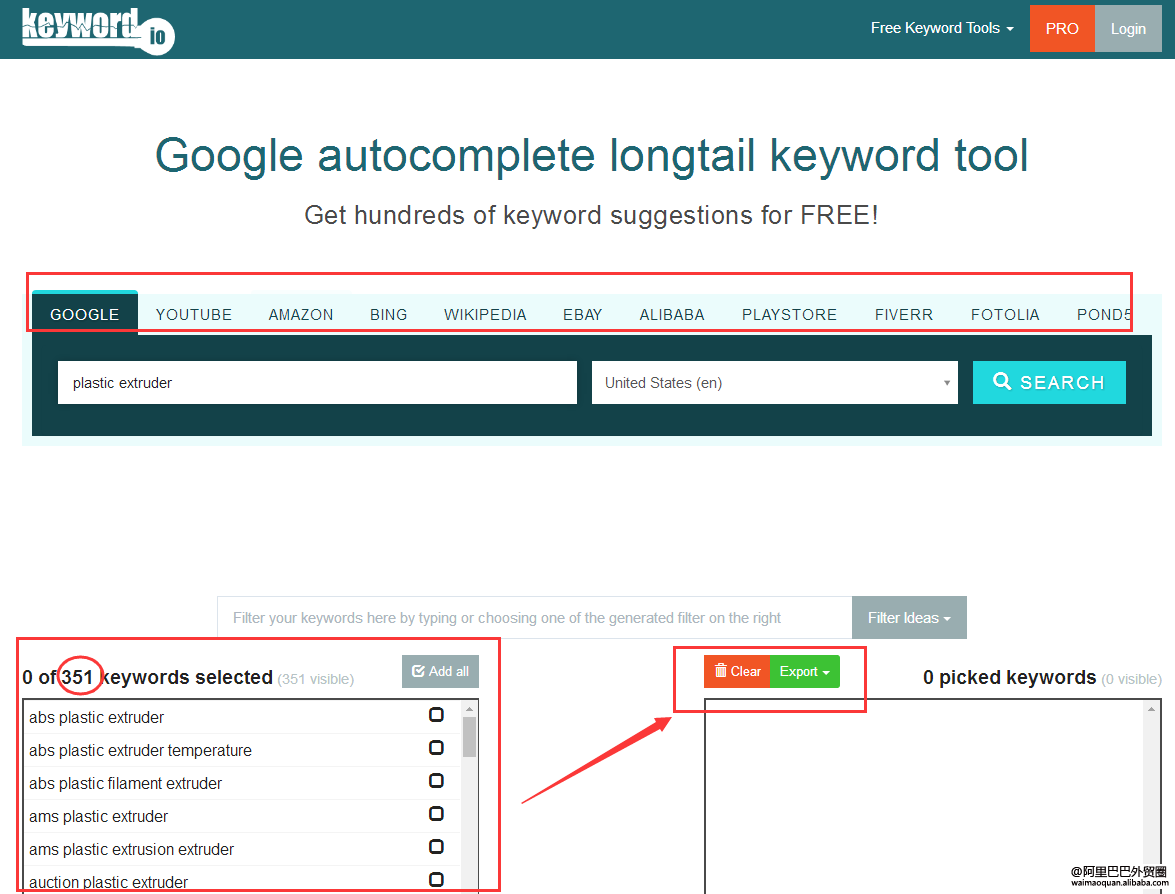Switch to the ALIBABA tab
Screen dimensions: 1175x894
point(671,315)
